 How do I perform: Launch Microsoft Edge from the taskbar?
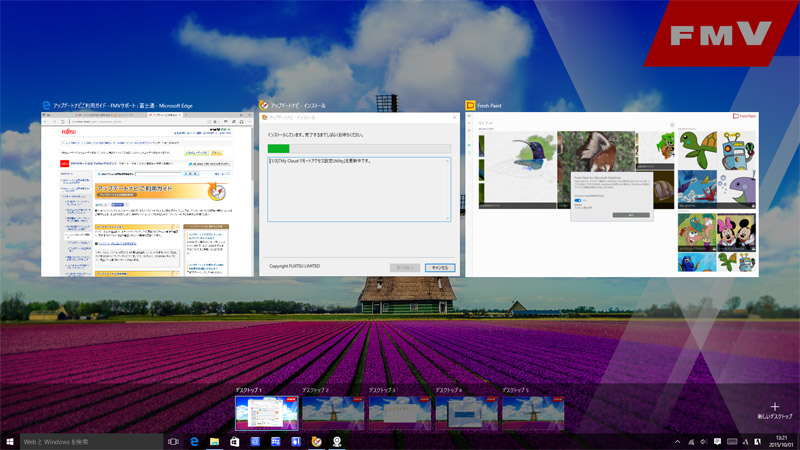point(194,441)
